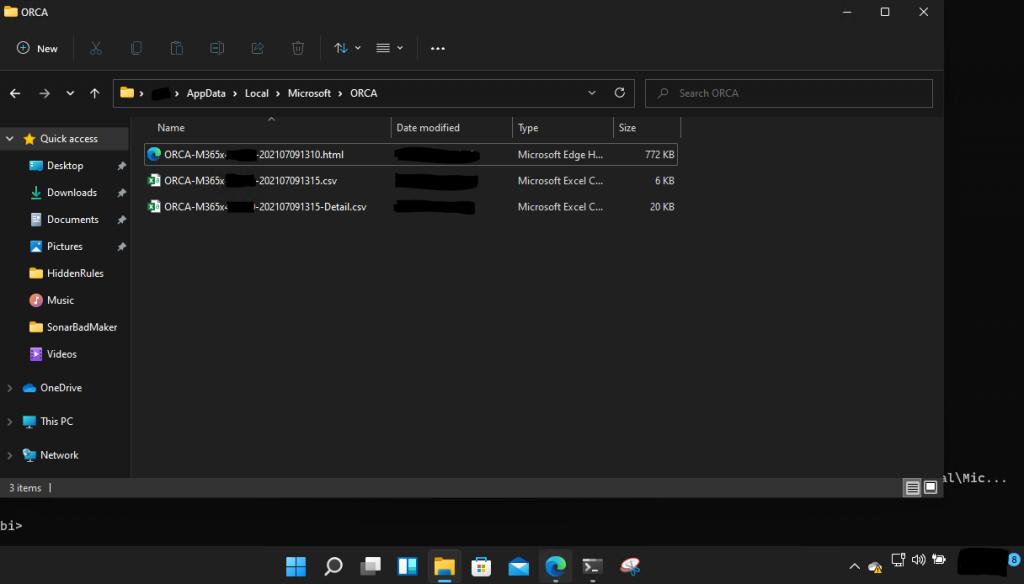Open Windows Terminal from taskbar
The image size is (1024, 584).
point(592,566)
